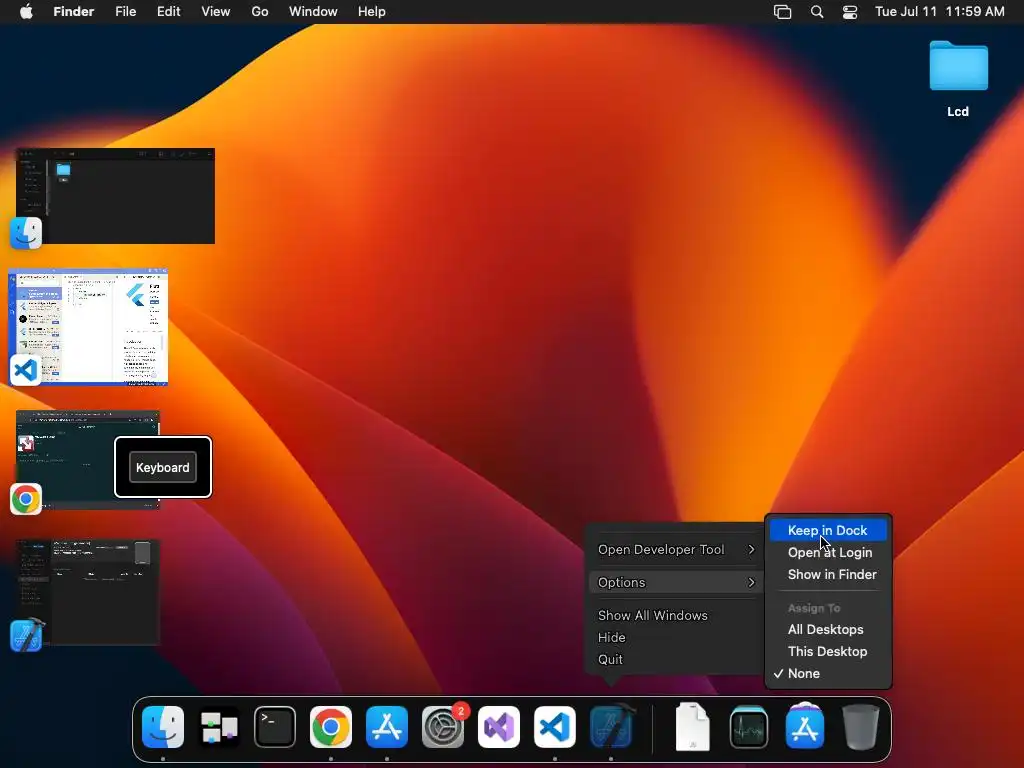The width and height of the screenshot is (1024, 768).
Task: Switch to the Finder window thumbnail in Stage Manager
Action: coord(116,196)
